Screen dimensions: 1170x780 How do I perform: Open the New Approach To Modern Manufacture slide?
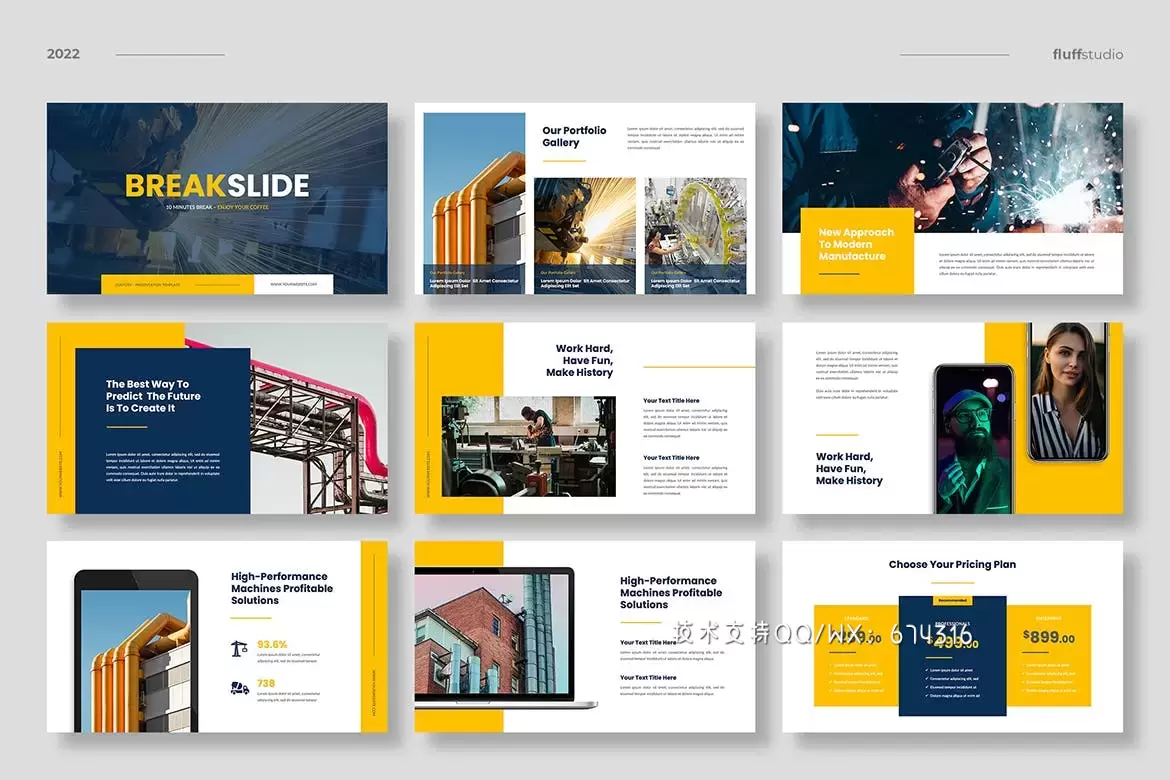point(952,198)
